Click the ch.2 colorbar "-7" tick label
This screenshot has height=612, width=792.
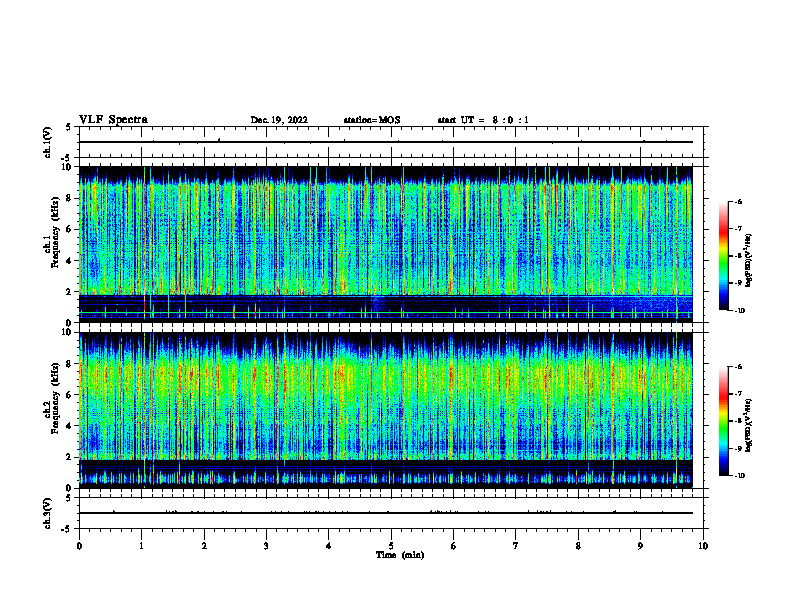(738, 394)
